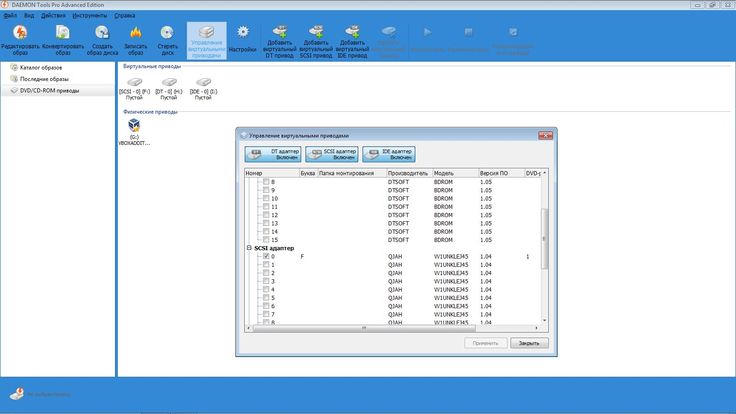
Task: Sort by Firmware version column header
Action: [501, 173]
